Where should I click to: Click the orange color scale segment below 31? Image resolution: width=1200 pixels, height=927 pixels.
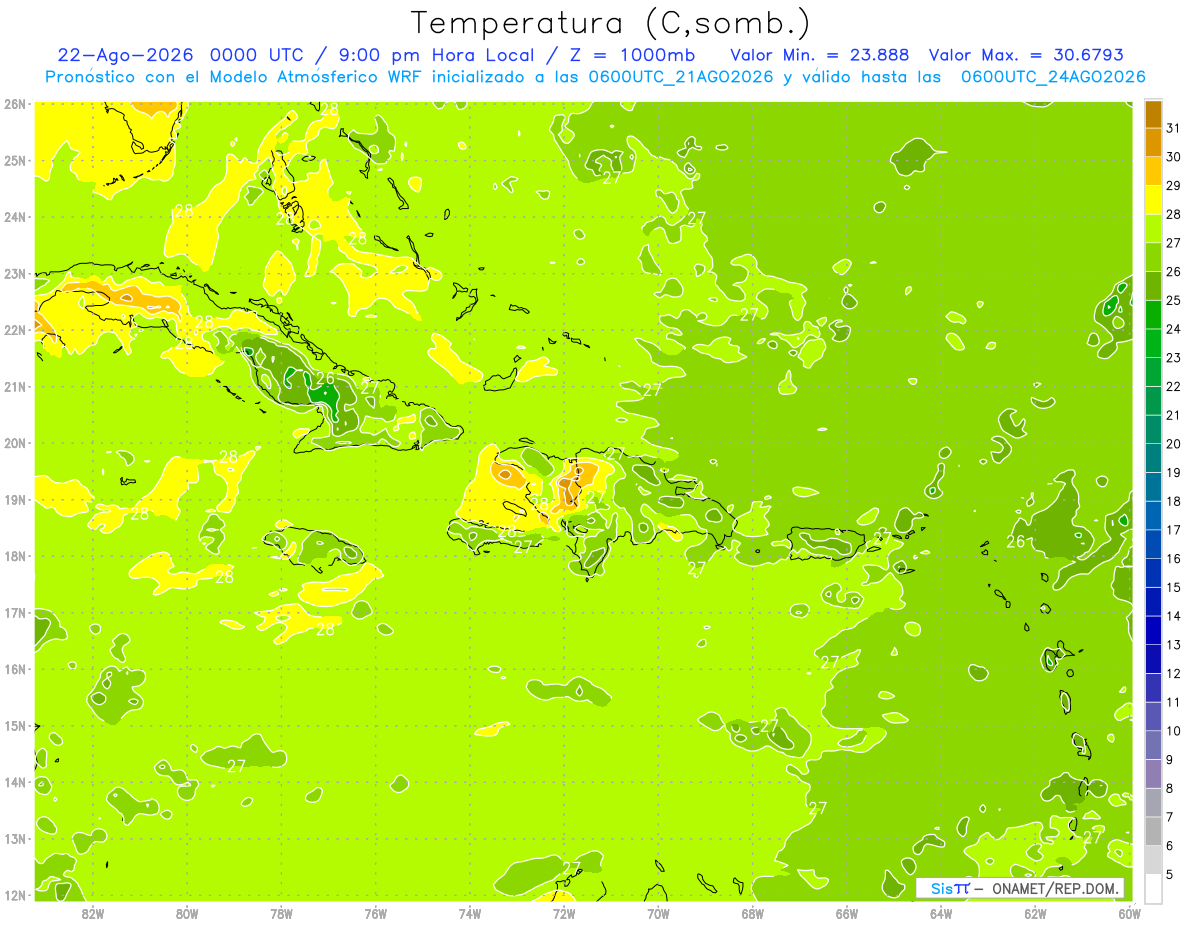1153,142
